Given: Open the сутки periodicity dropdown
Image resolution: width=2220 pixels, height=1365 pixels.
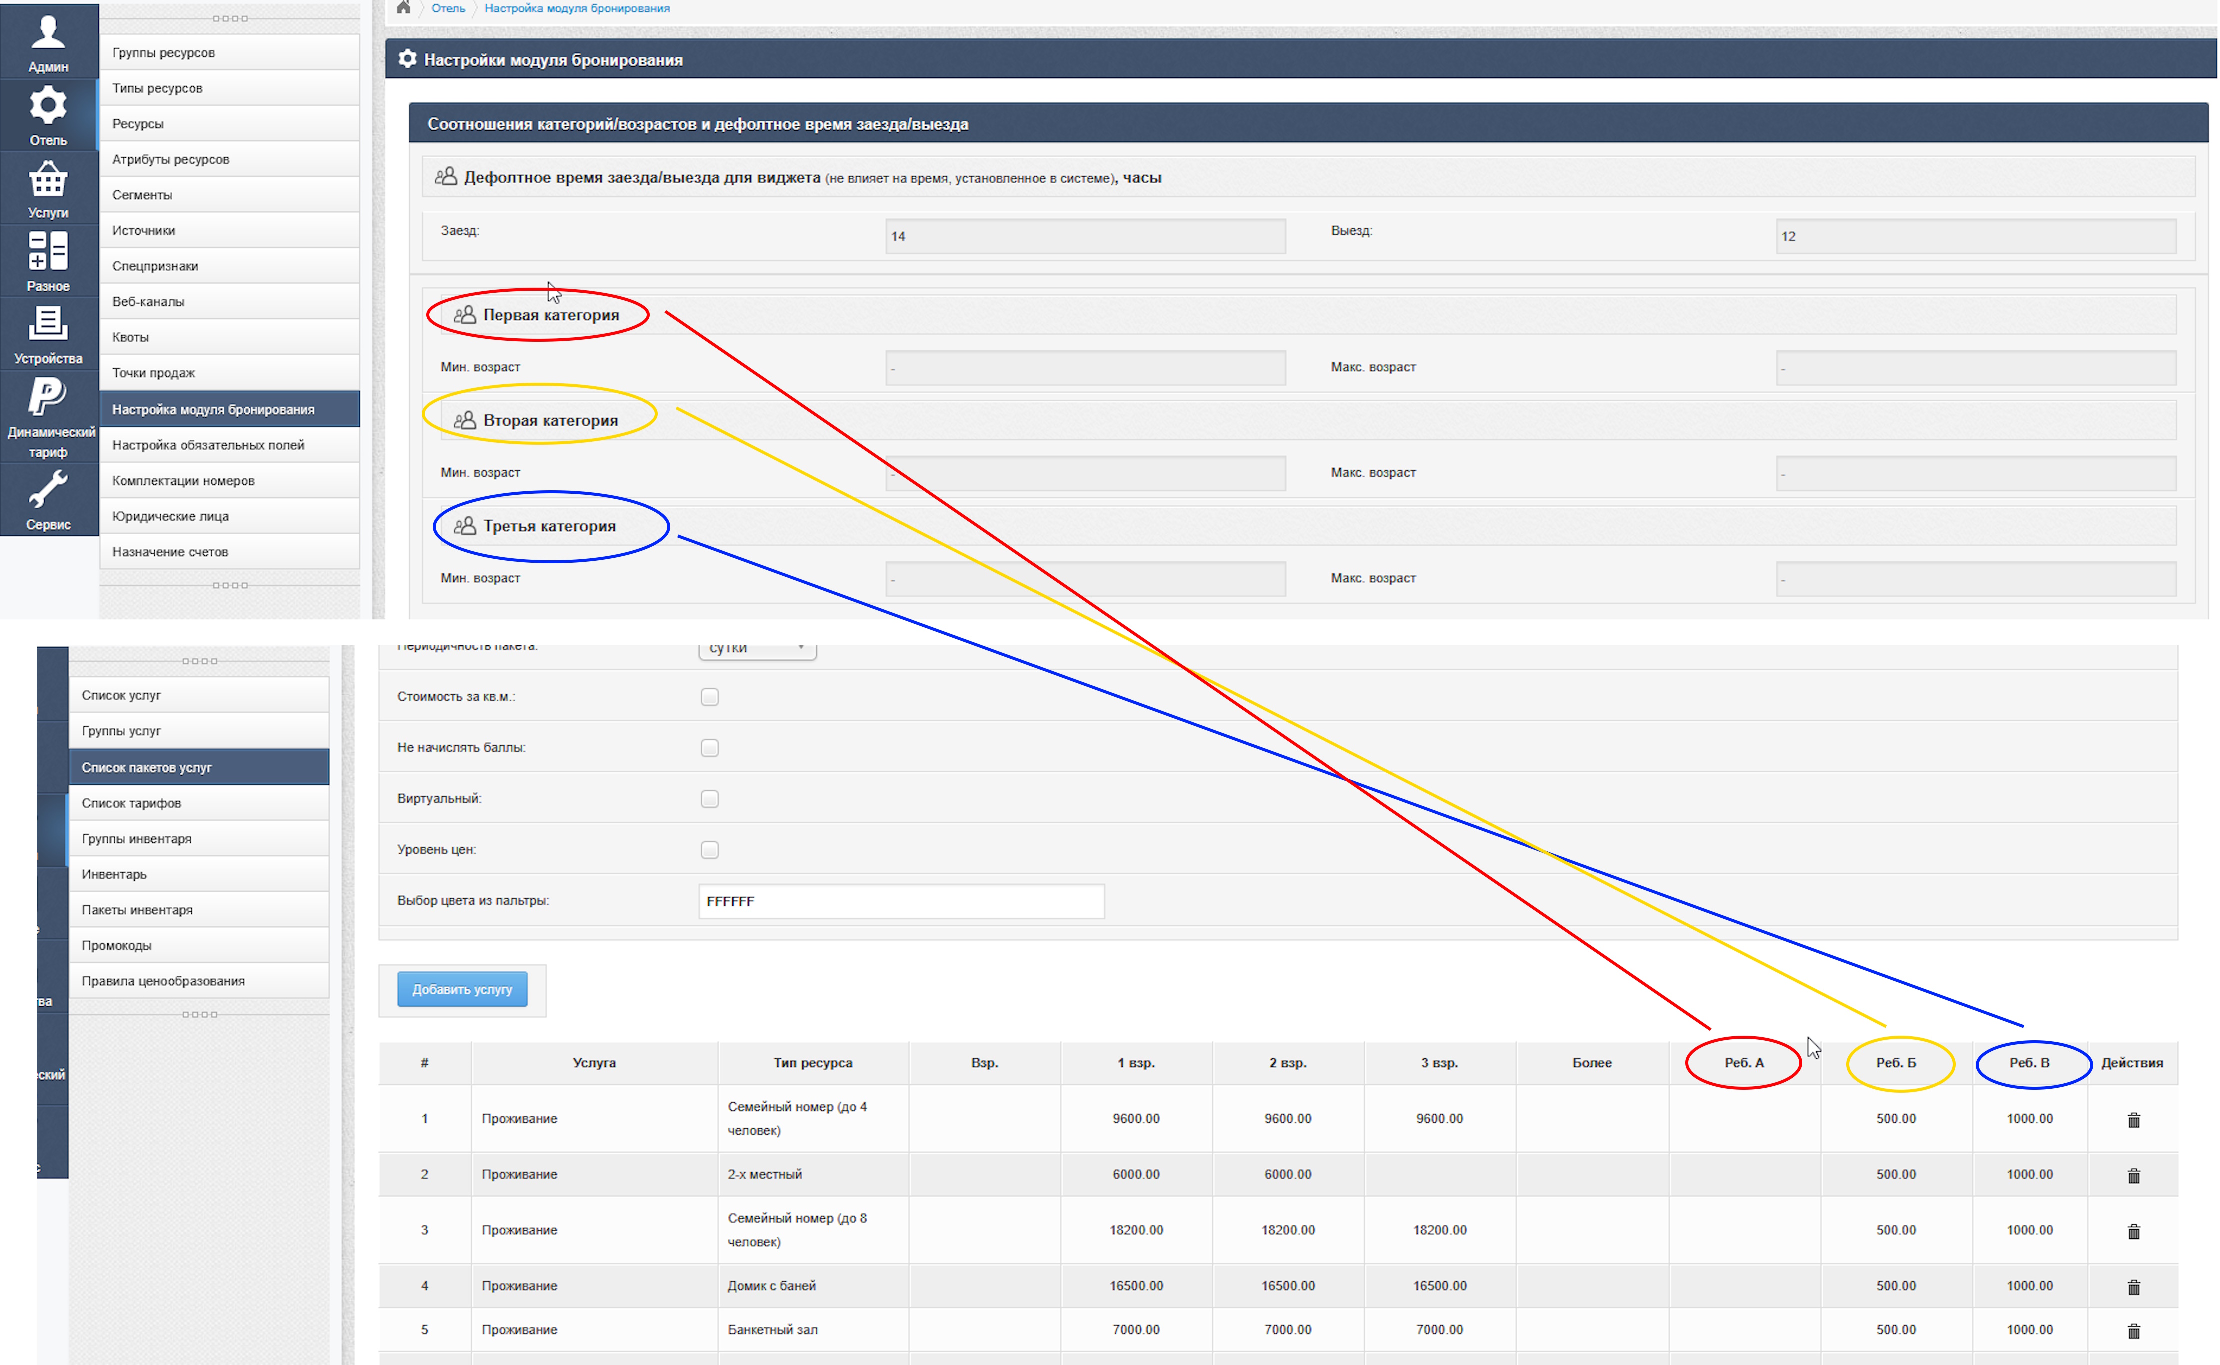Looking at the screenshot, I should [757, 648].
